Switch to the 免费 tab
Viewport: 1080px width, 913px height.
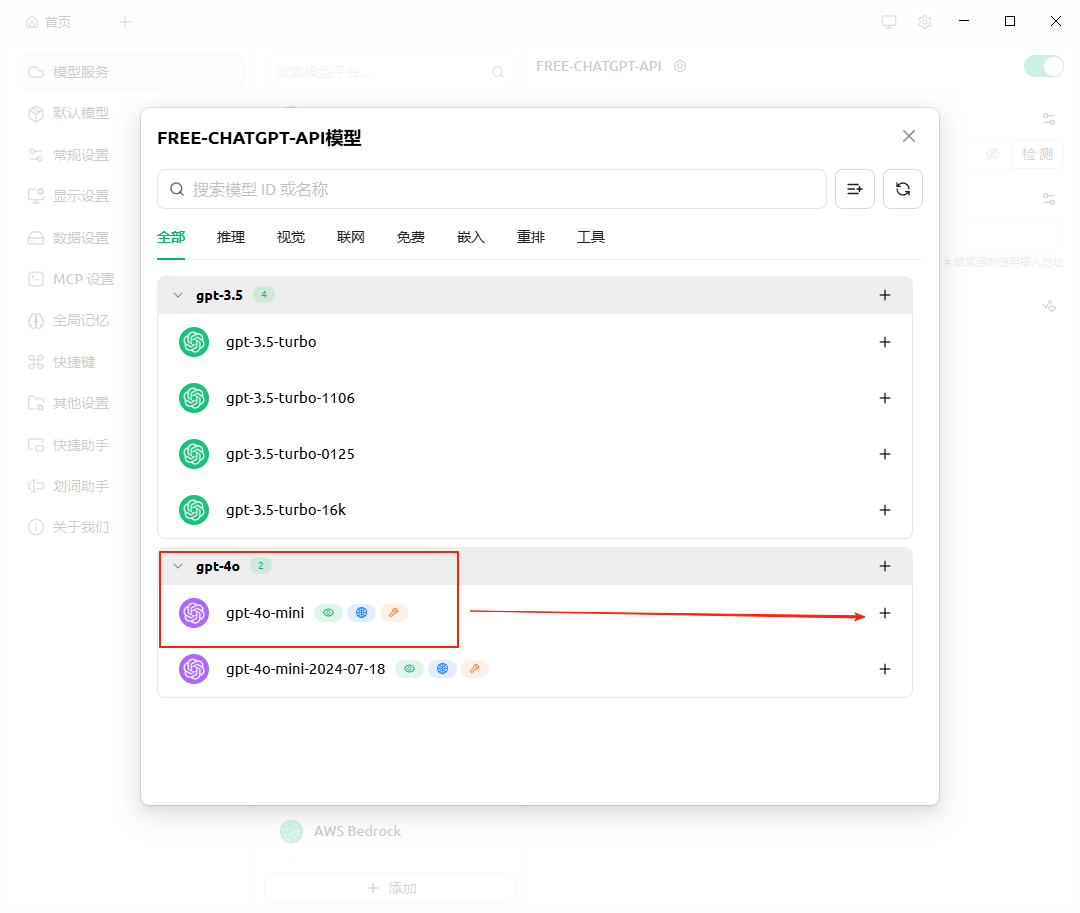pyautogui.click(x=411, y=238)
